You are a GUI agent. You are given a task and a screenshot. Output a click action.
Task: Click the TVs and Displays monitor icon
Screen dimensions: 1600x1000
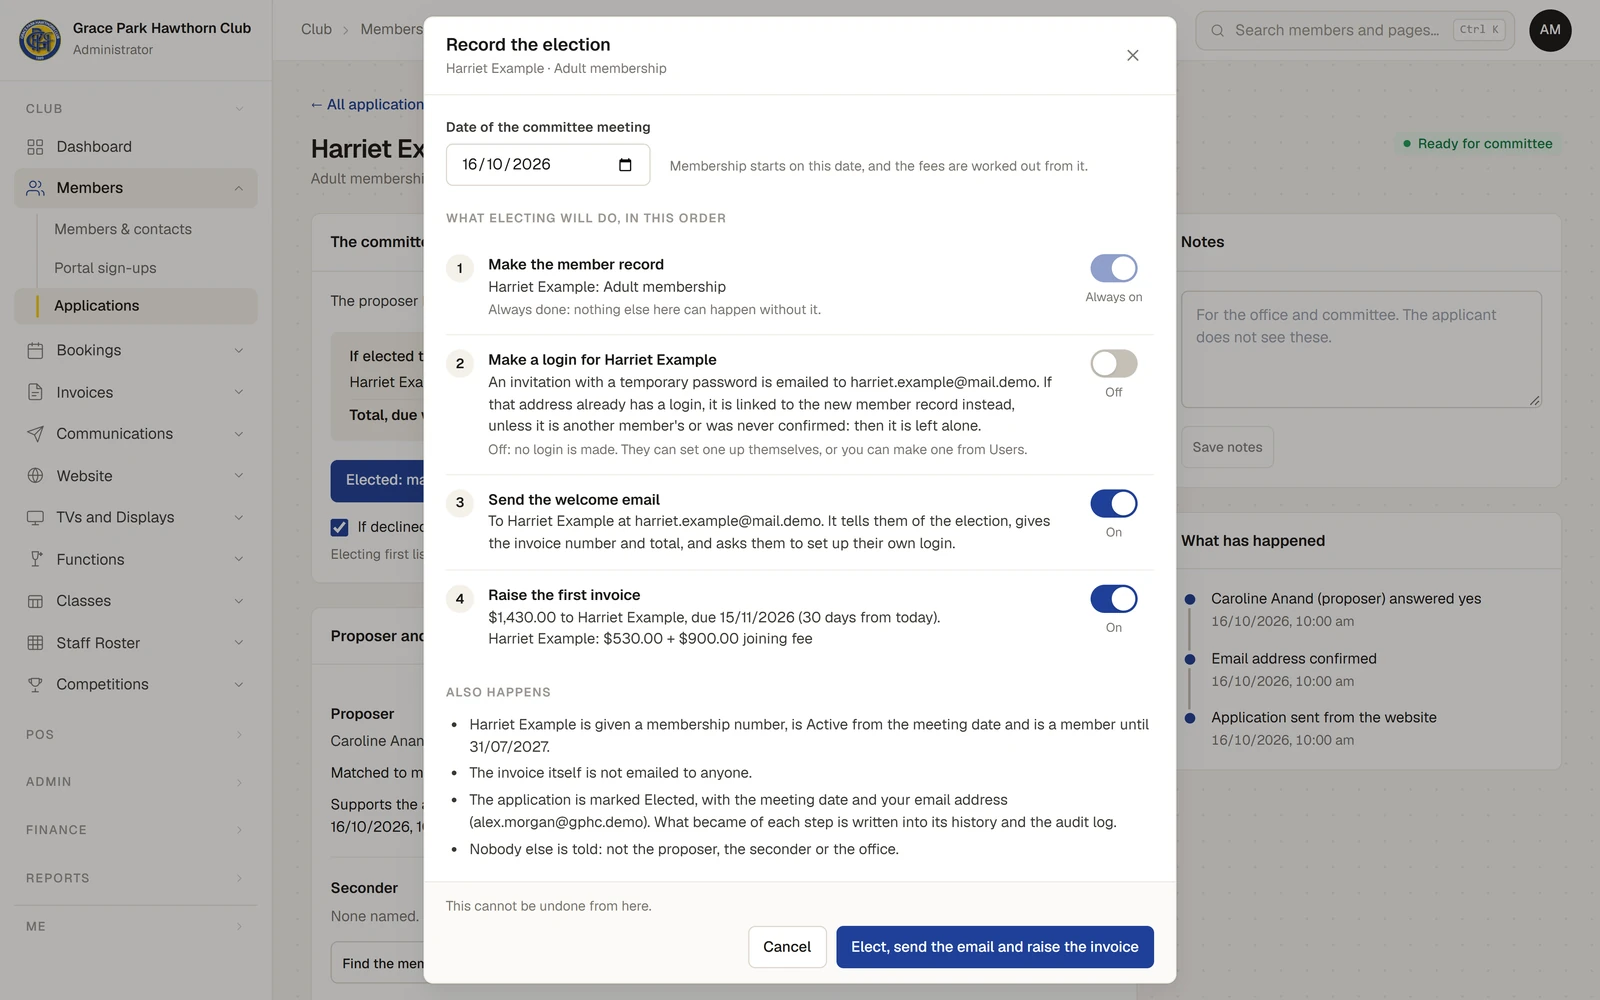35,517
